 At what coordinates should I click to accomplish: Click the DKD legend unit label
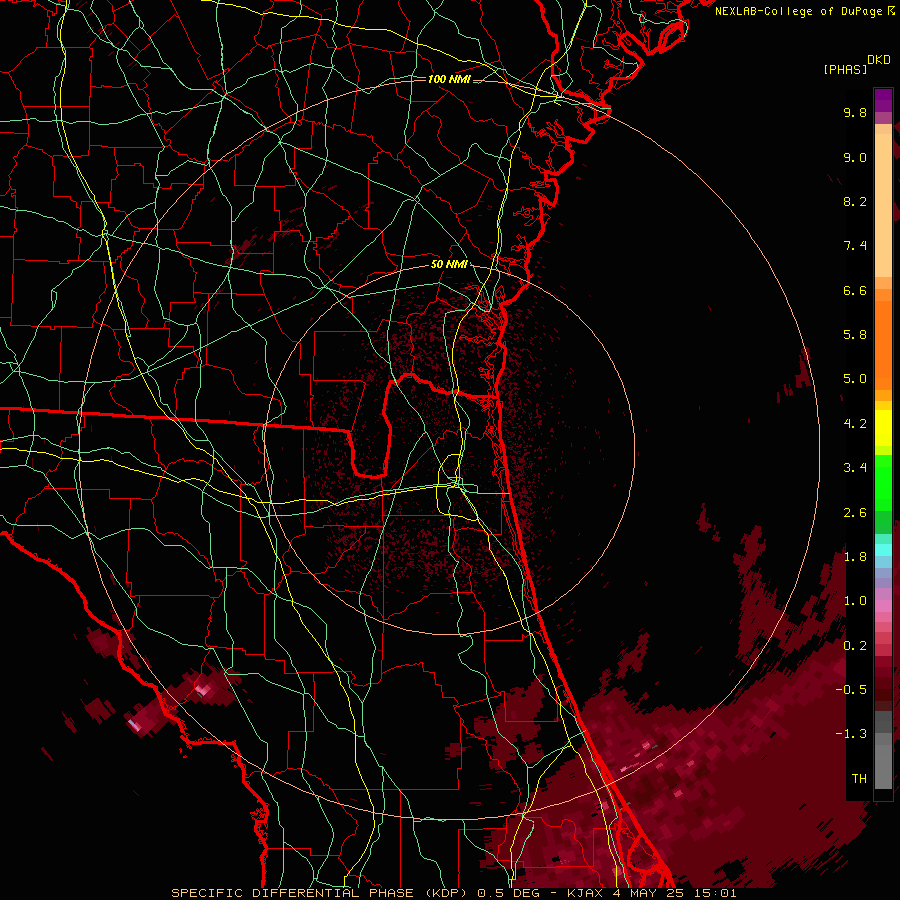pyautogui.click(x=879, y=60)
